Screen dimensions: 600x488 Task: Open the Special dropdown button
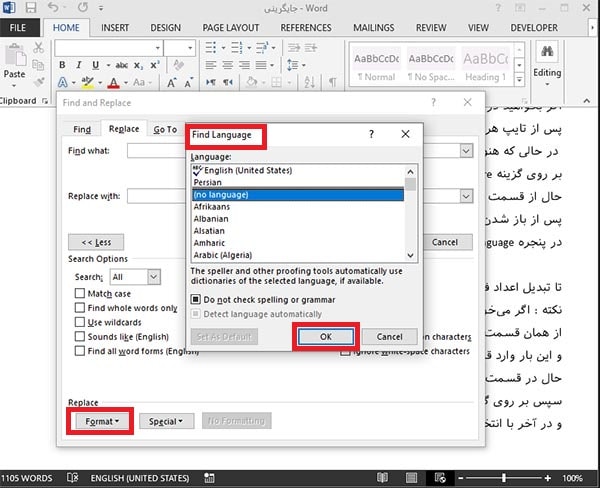pyautogui.click(x=166, y=421)
